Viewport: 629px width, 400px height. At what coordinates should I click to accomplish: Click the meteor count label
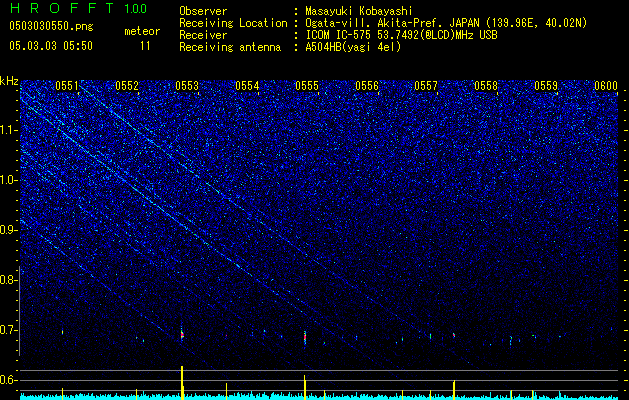pos(142,31)
